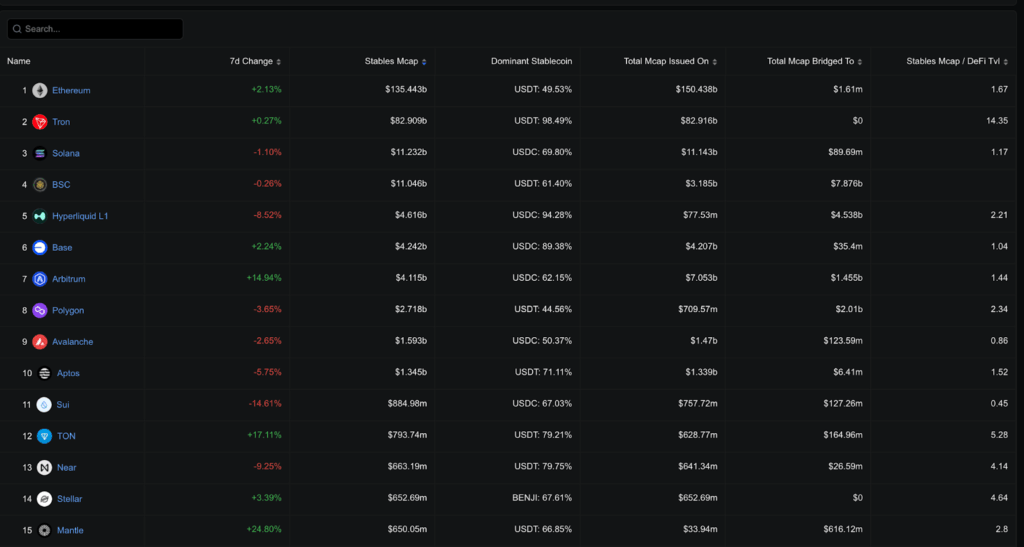
Task: Click the Polygon chain logo icon
Action: (x=40, y=310)
